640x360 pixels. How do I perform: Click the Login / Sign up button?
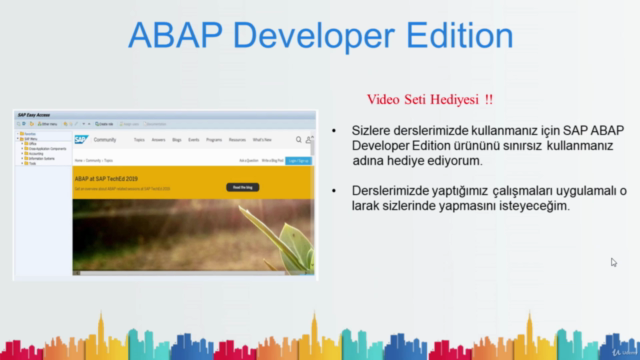pos(298,161)
